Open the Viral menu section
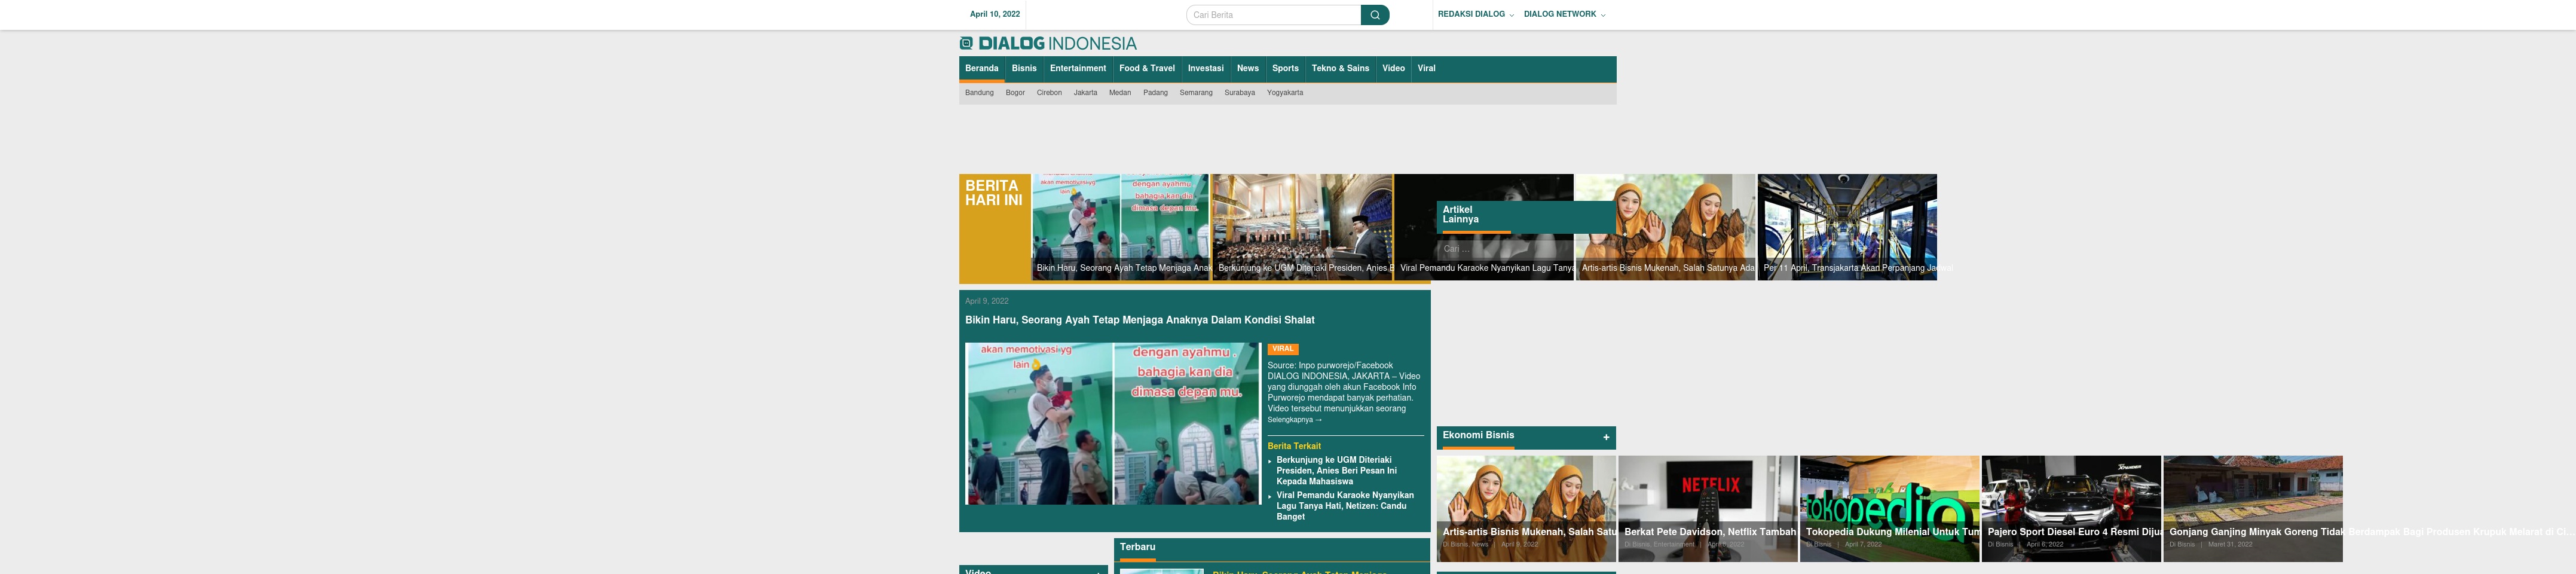This screenshot has height=574, width=2576. click(1426, 69)
